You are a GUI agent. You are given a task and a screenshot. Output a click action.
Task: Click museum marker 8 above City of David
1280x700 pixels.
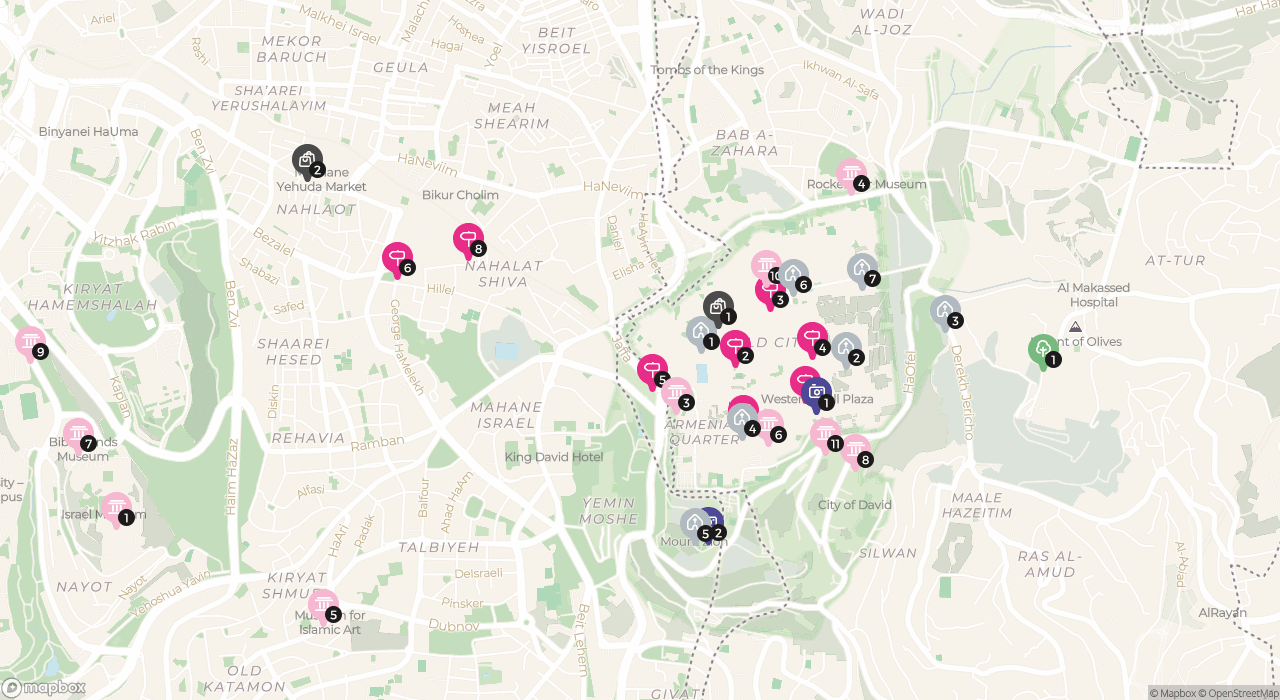pos(855,451)
